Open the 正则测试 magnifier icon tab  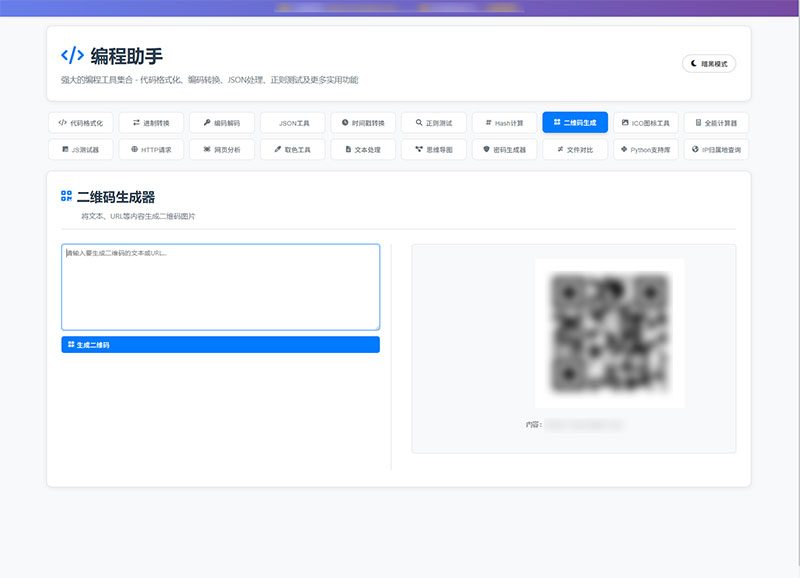point(434,123)
